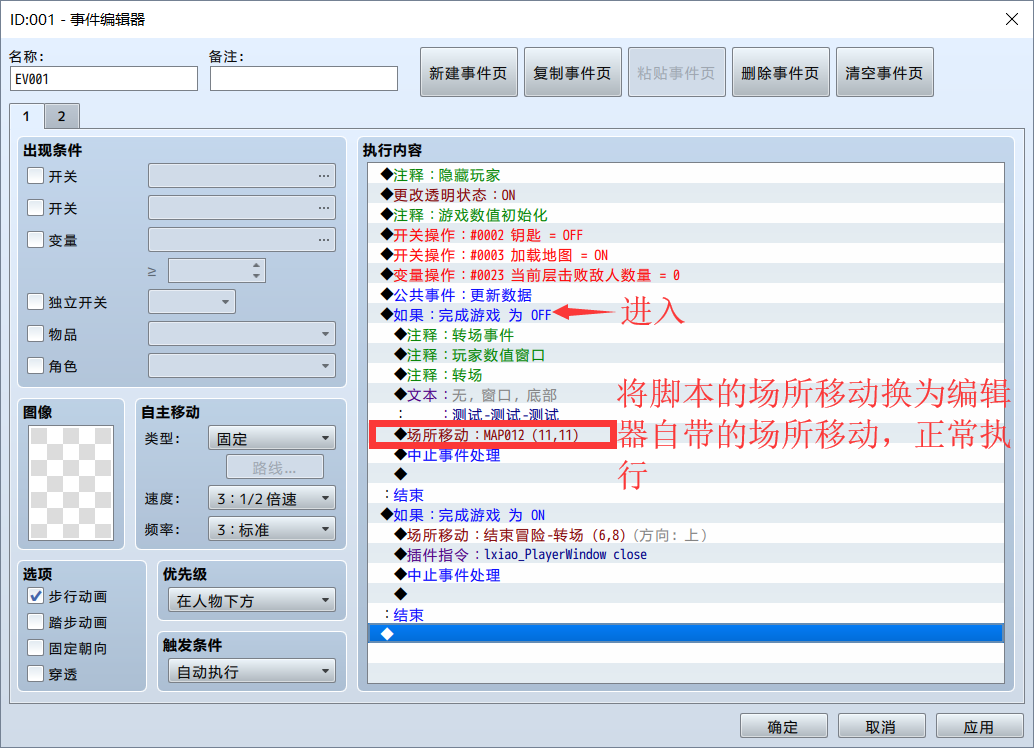Uncheck the 步行动画 option
The height and width of the screenshot is (748, 1034).
(36, 596)
